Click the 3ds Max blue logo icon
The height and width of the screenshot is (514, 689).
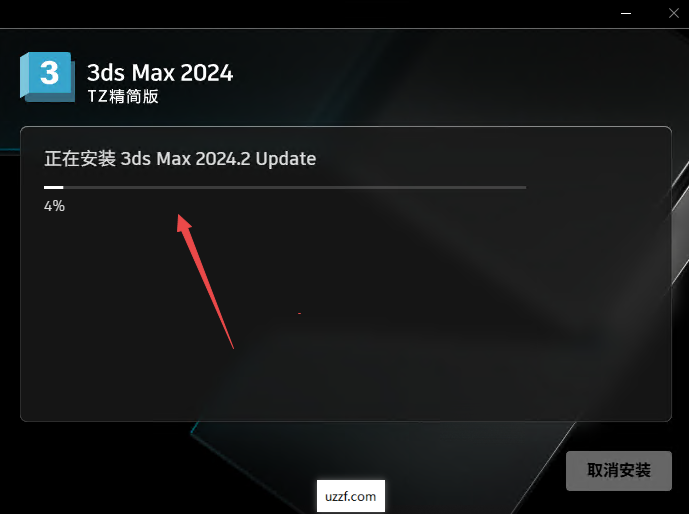point(47,77)
